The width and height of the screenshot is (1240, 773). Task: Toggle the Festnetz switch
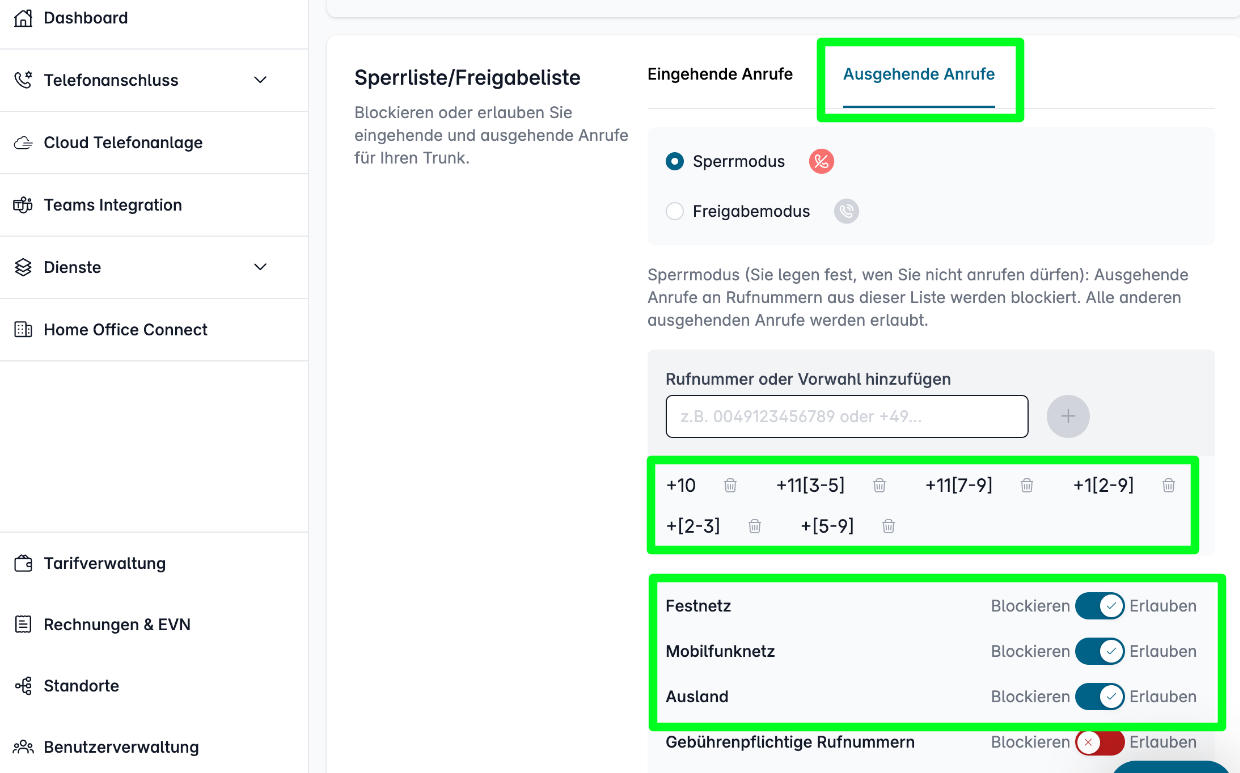coord(1100,606)
